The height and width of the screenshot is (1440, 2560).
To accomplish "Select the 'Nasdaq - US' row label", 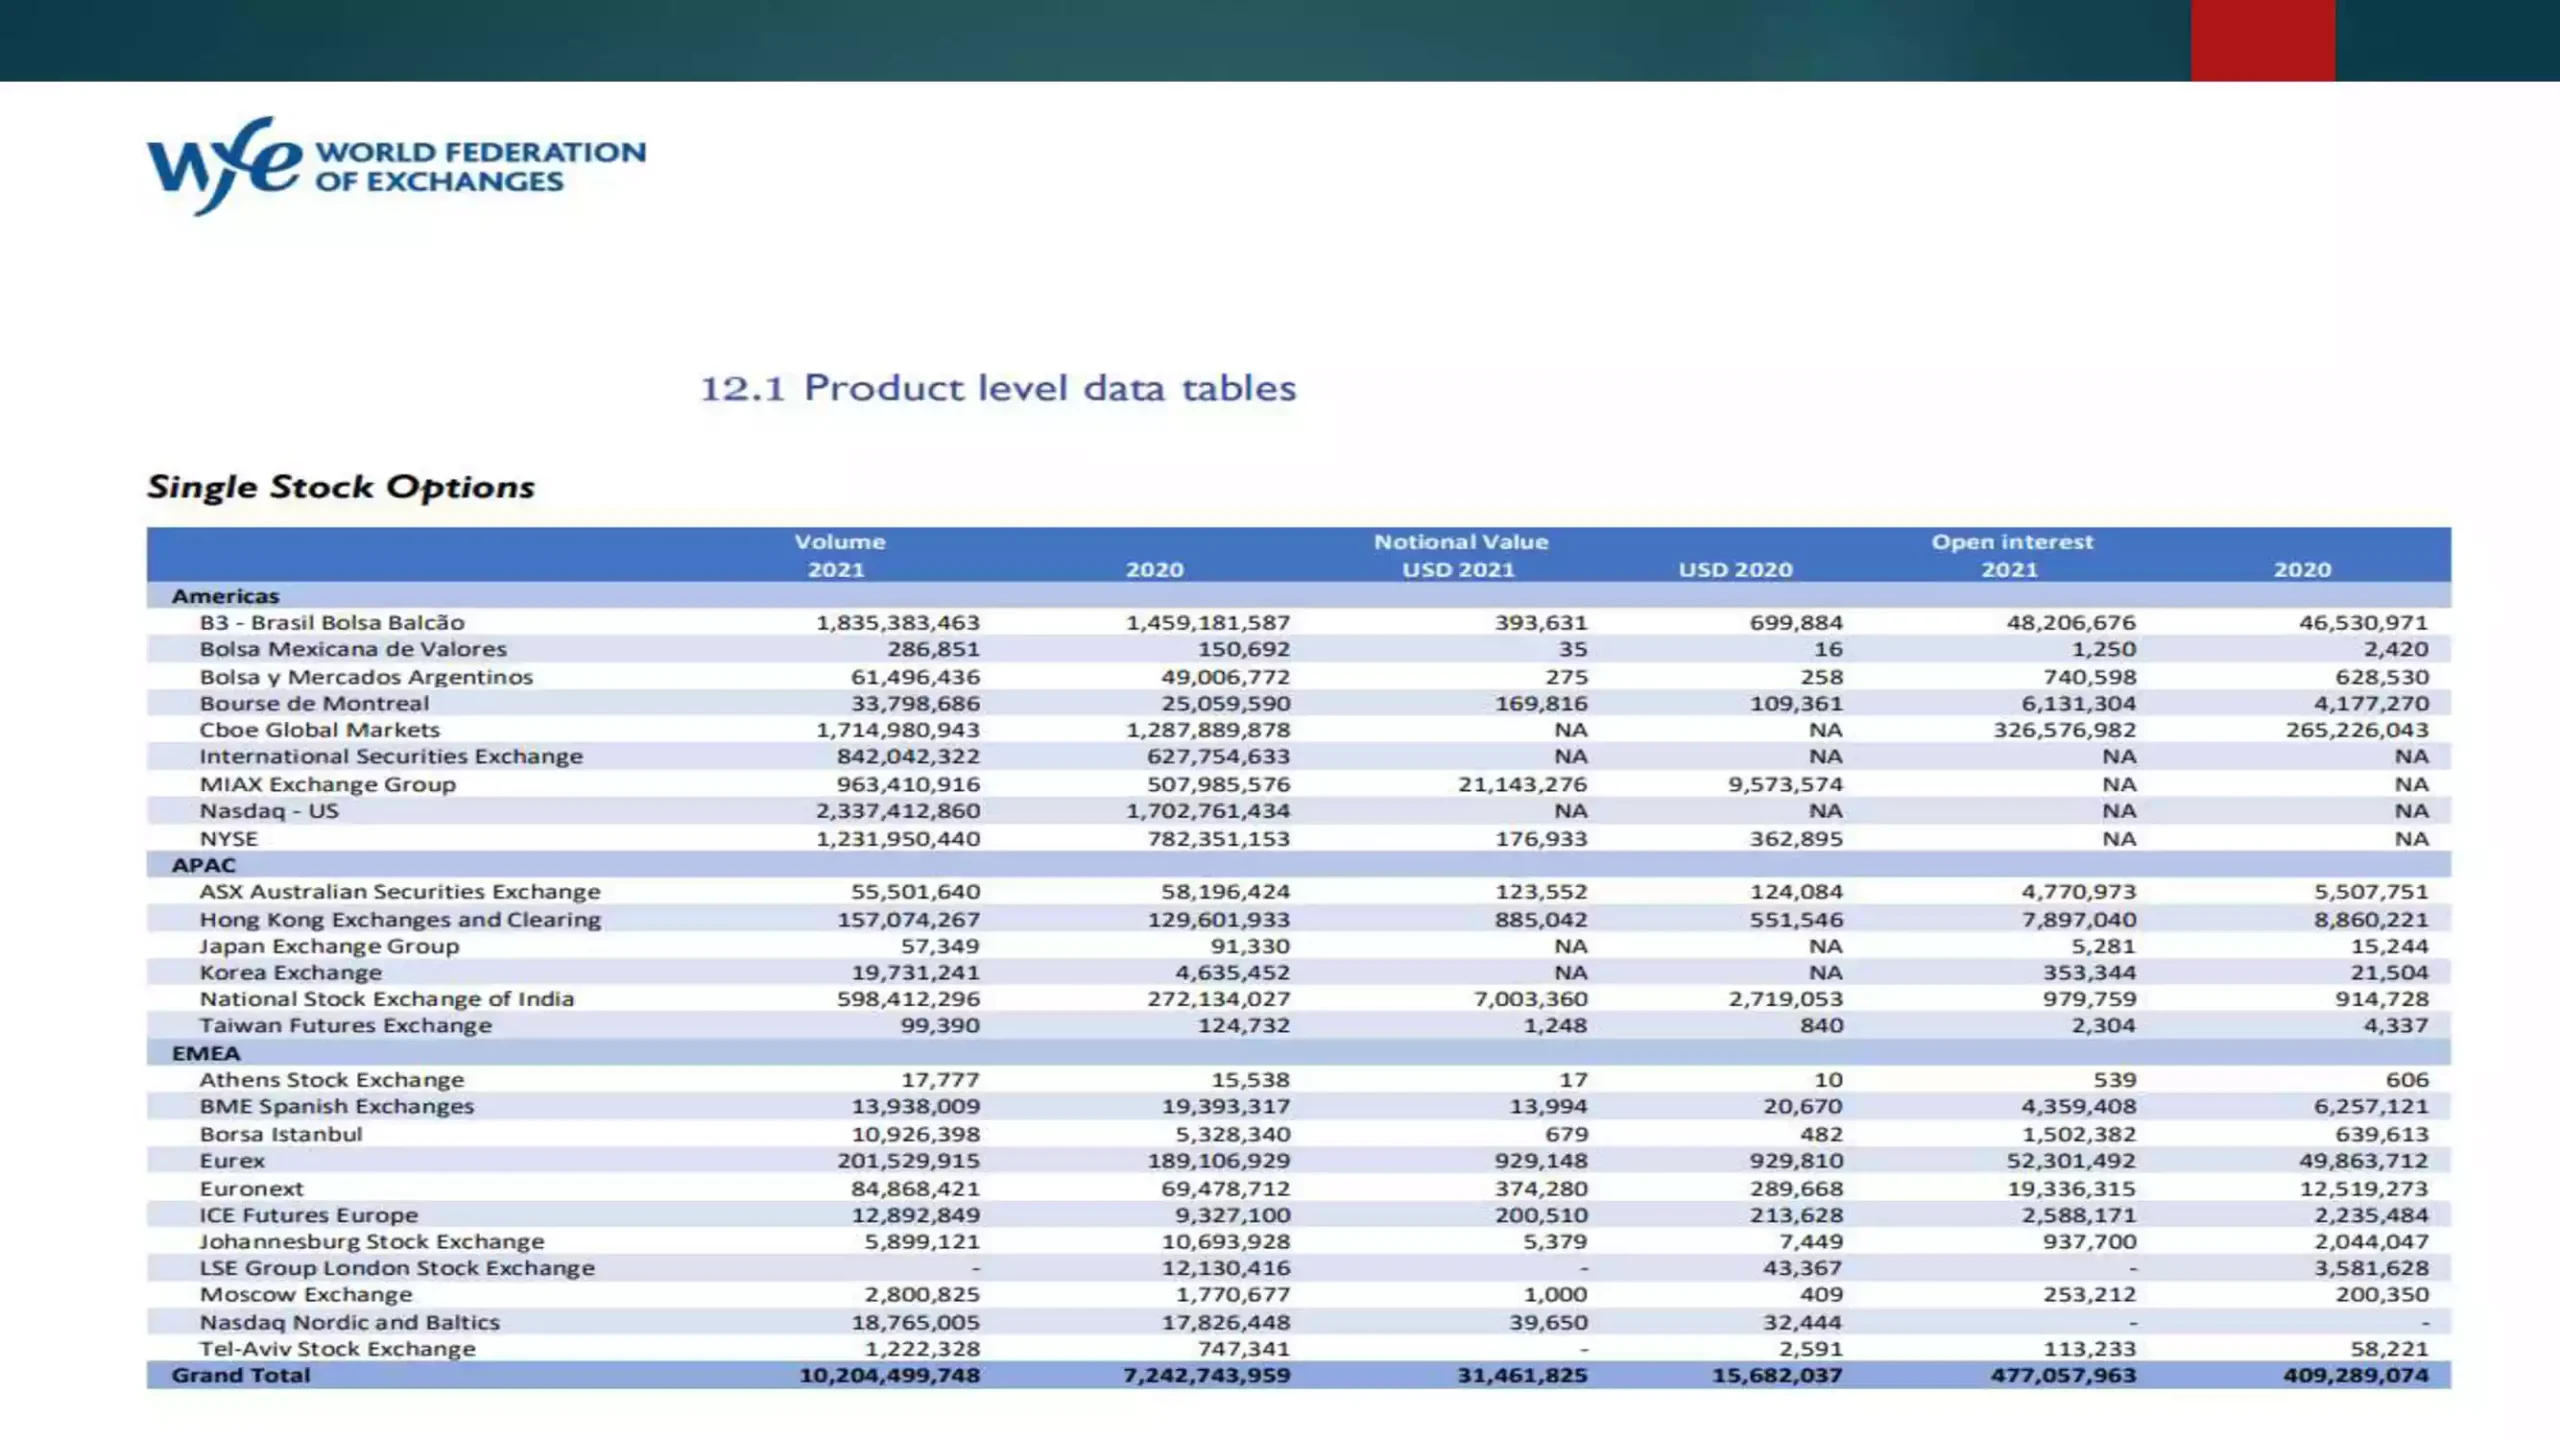I will (269, 811).
